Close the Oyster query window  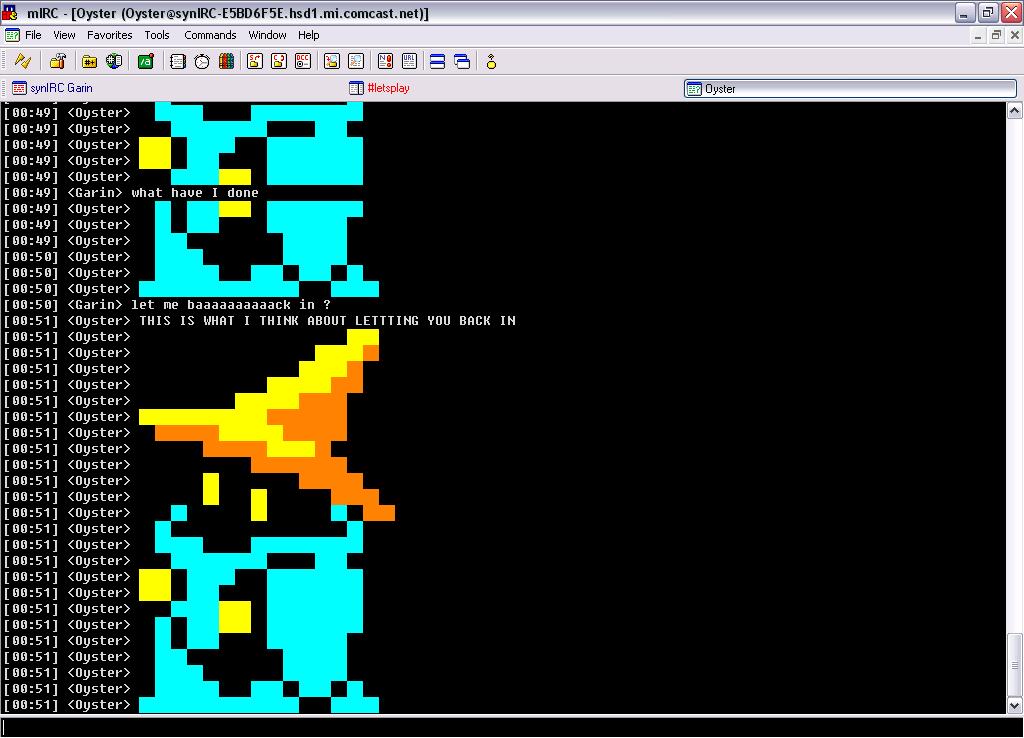(1014, 35)
